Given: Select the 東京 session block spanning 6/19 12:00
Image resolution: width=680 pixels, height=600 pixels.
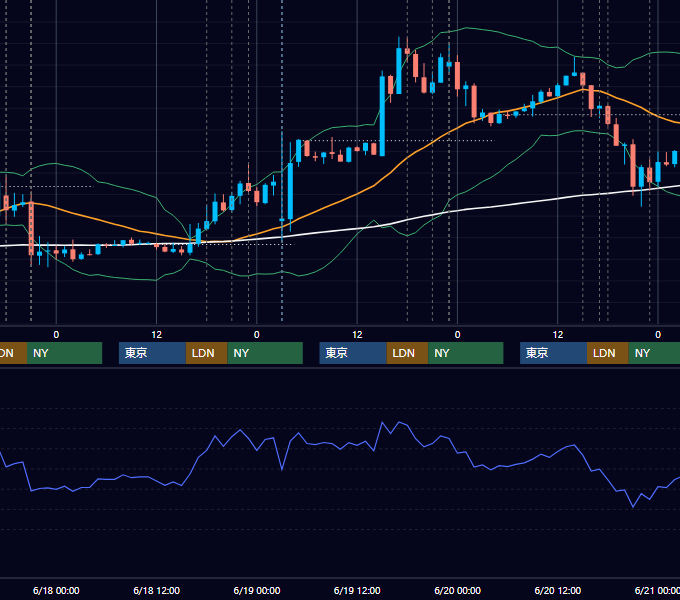Looking at the screenshot, I should coord(353,353).
